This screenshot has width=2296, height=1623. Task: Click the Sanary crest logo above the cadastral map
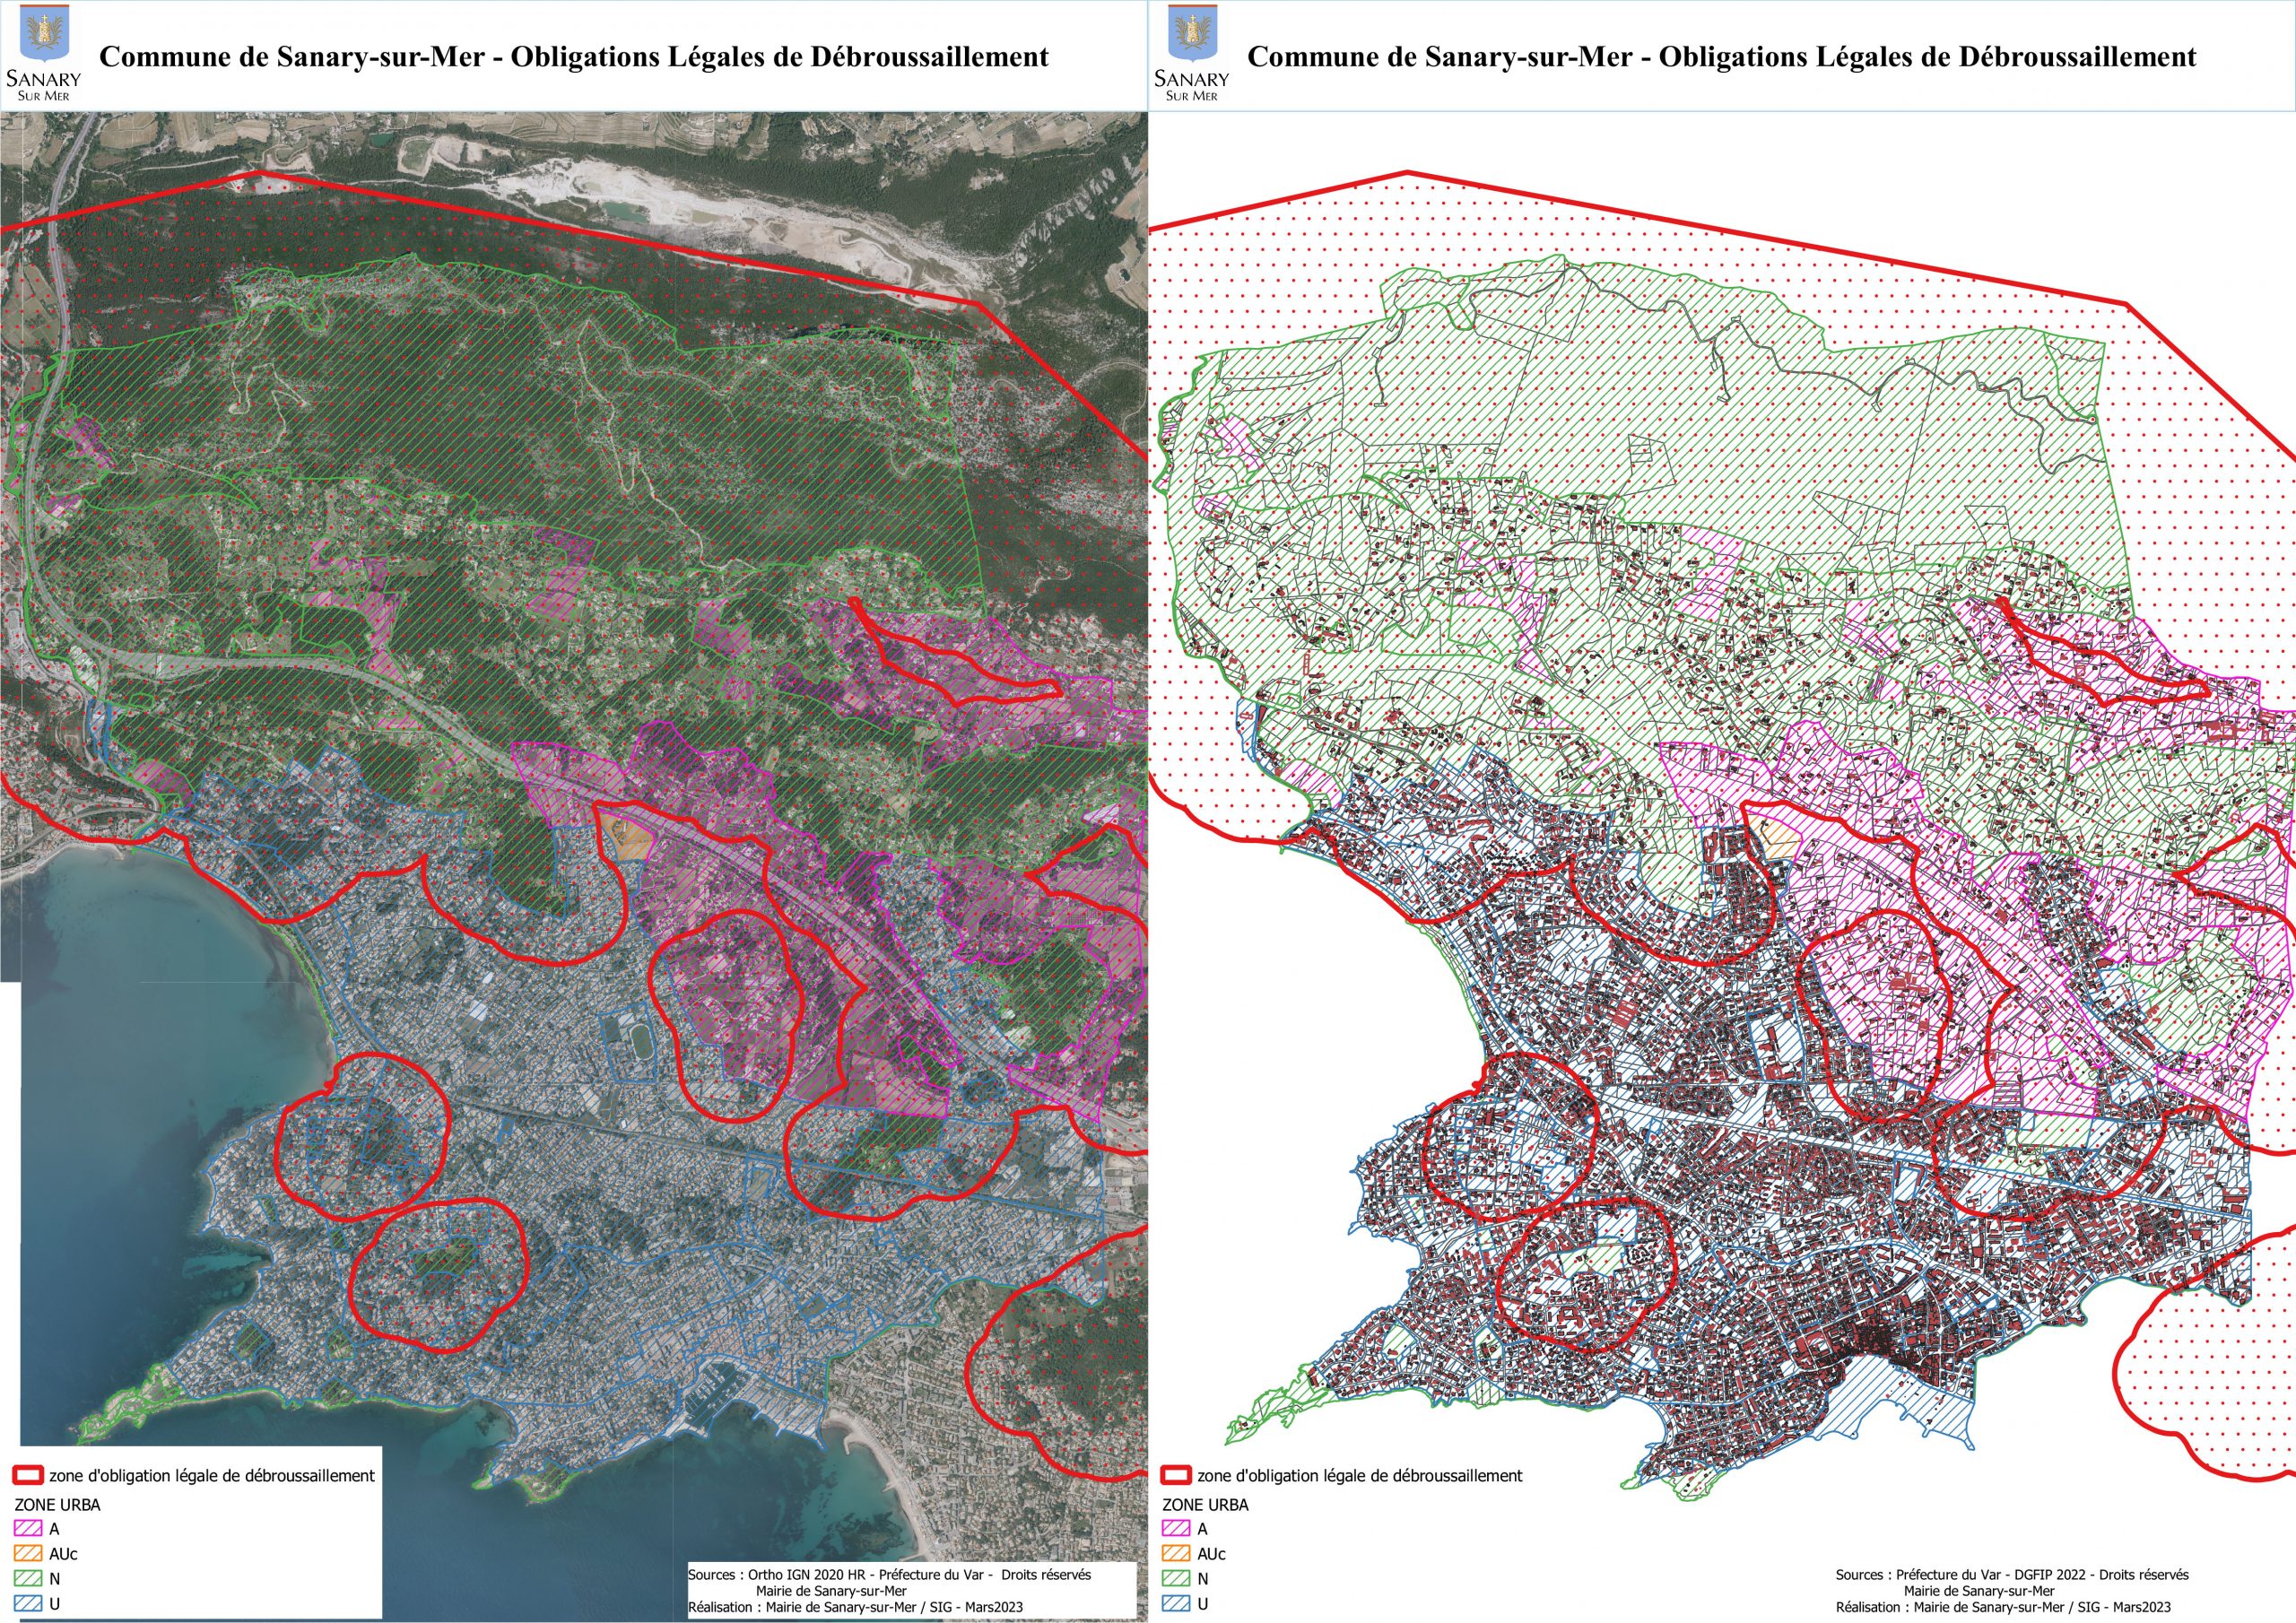(1192, 54)
